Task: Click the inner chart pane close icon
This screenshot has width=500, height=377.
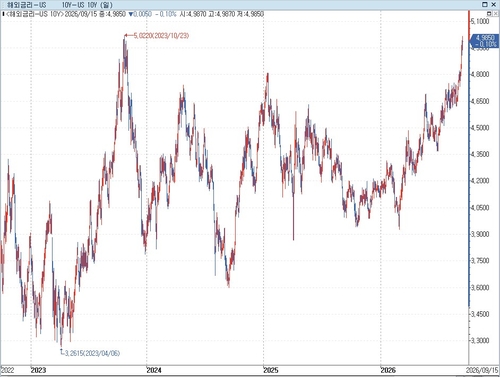Action: 495,14
